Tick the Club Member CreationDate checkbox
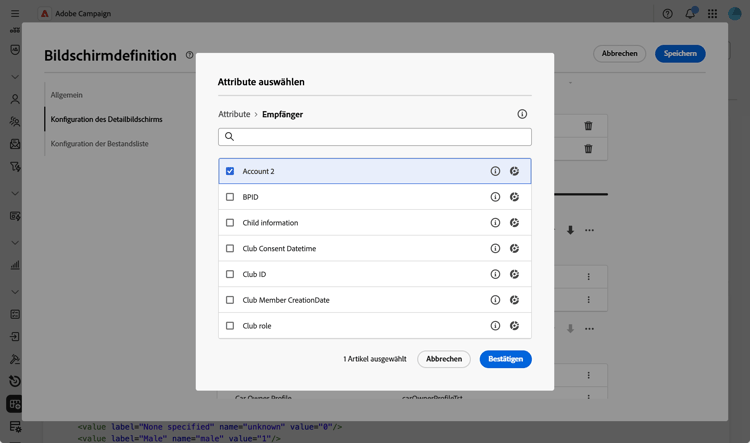Screen dimensions: 750x443 [230, 300]
